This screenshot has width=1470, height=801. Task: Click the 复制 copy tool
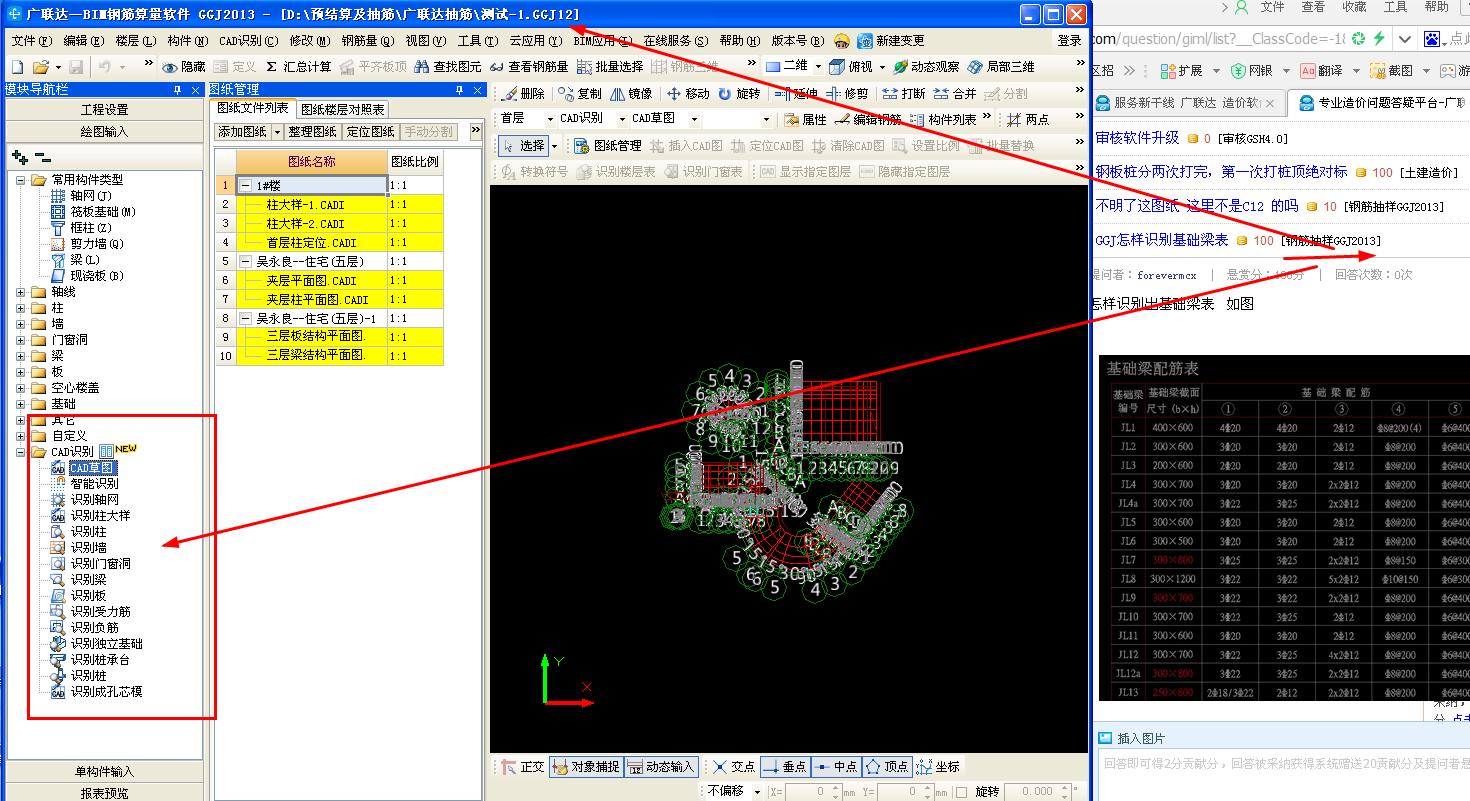tap(580, 93)
